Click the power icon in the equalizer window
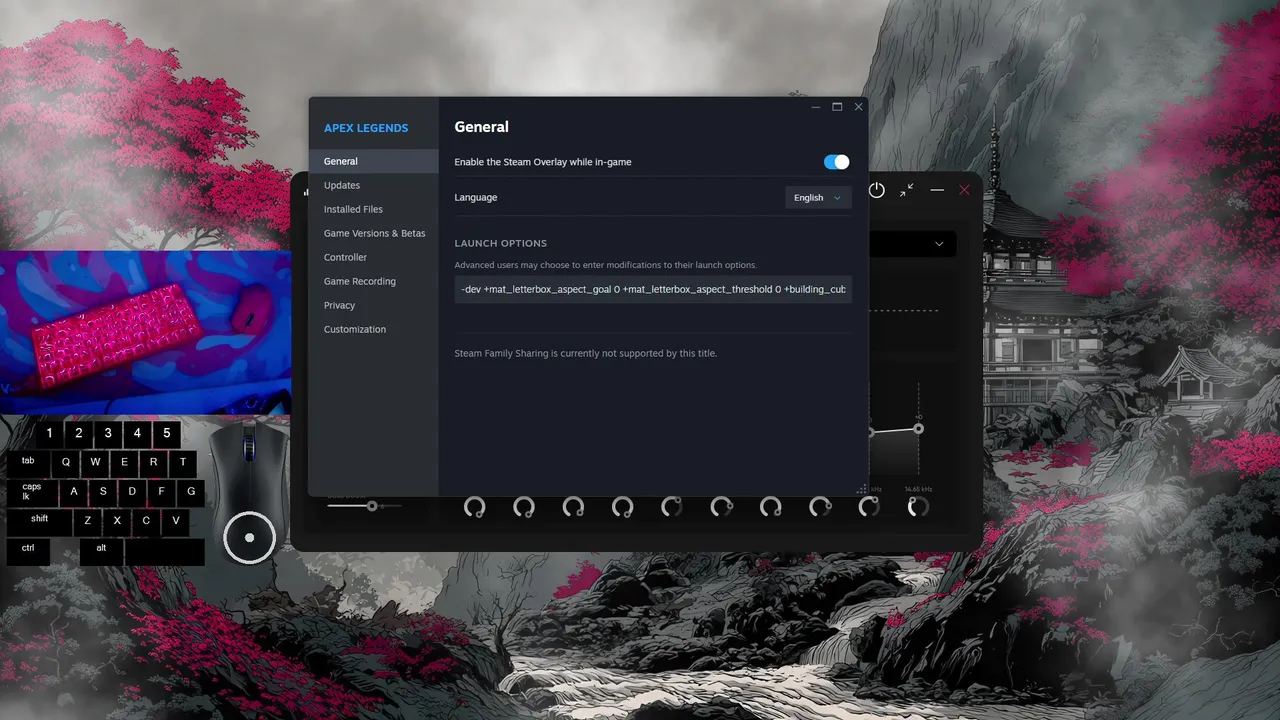Image resolution: width=1280 pixels, height=720 pixels. [877, 190]
